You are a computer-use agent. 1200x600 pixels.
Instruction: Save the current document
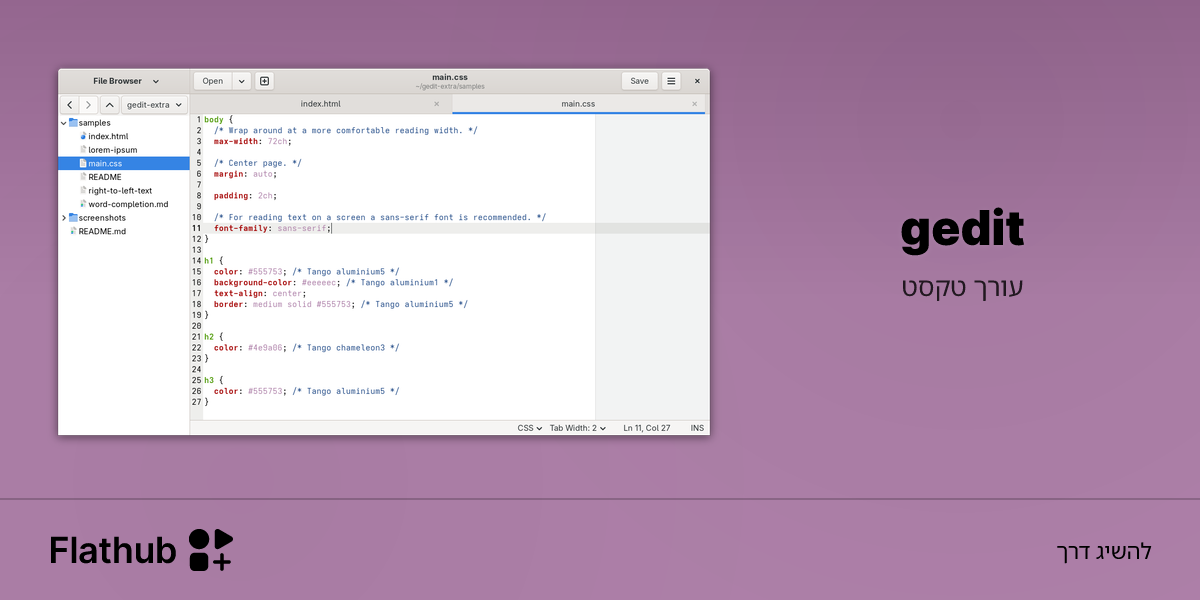tap(640, 81)
